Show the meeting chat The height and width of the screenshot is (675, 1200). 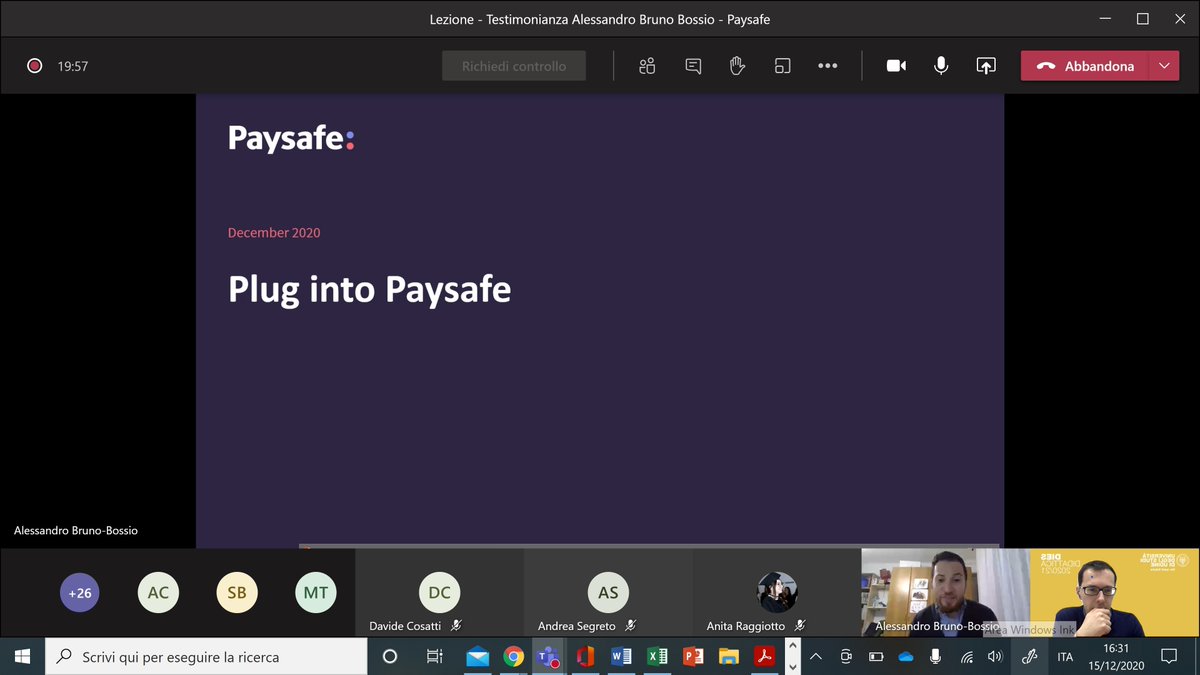tap(693, 66)
